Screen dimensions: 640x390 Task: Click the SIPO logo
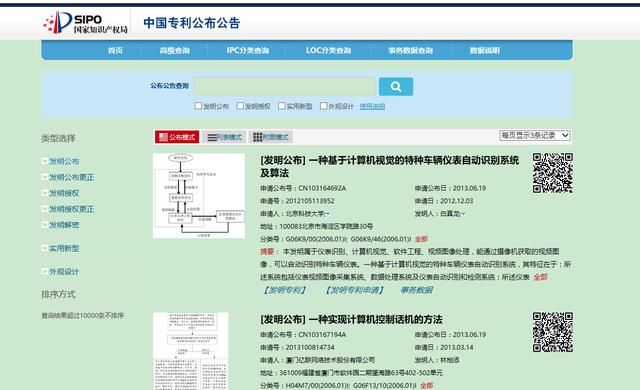[x=85, y=22]
